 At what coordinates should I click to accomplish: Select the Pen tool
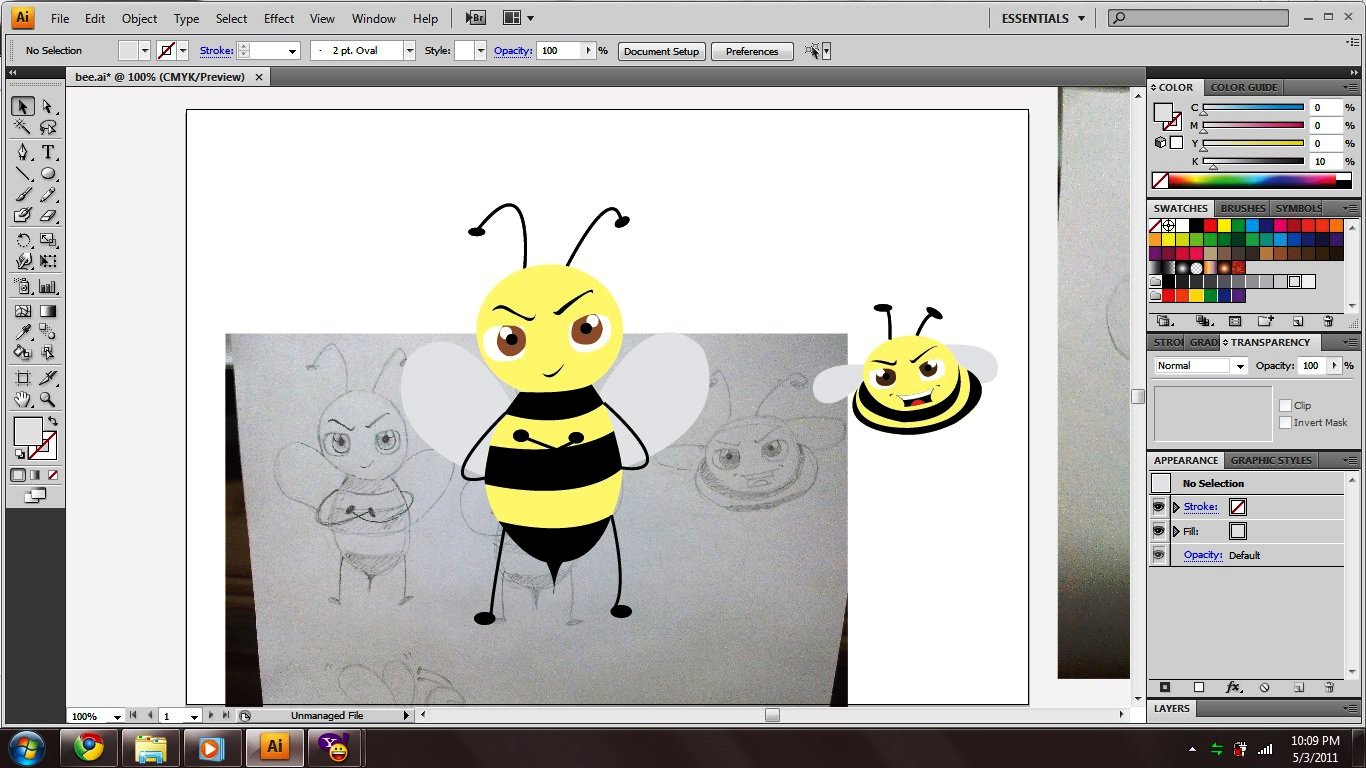click(23, 152)
